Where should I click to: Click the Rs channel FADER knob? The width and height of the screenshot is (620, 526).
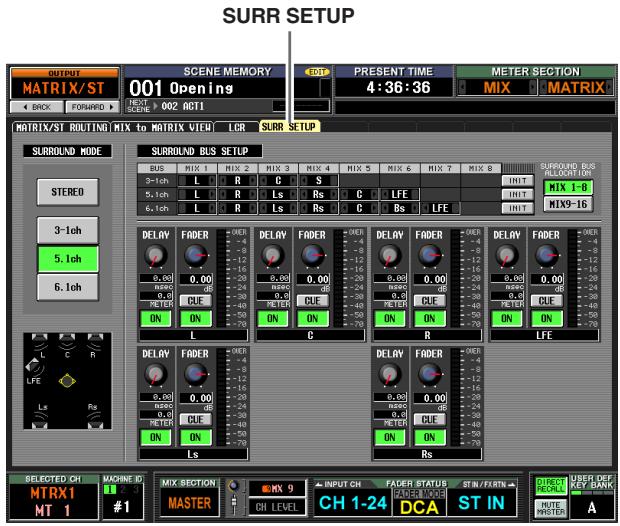(x=429, y=374)
